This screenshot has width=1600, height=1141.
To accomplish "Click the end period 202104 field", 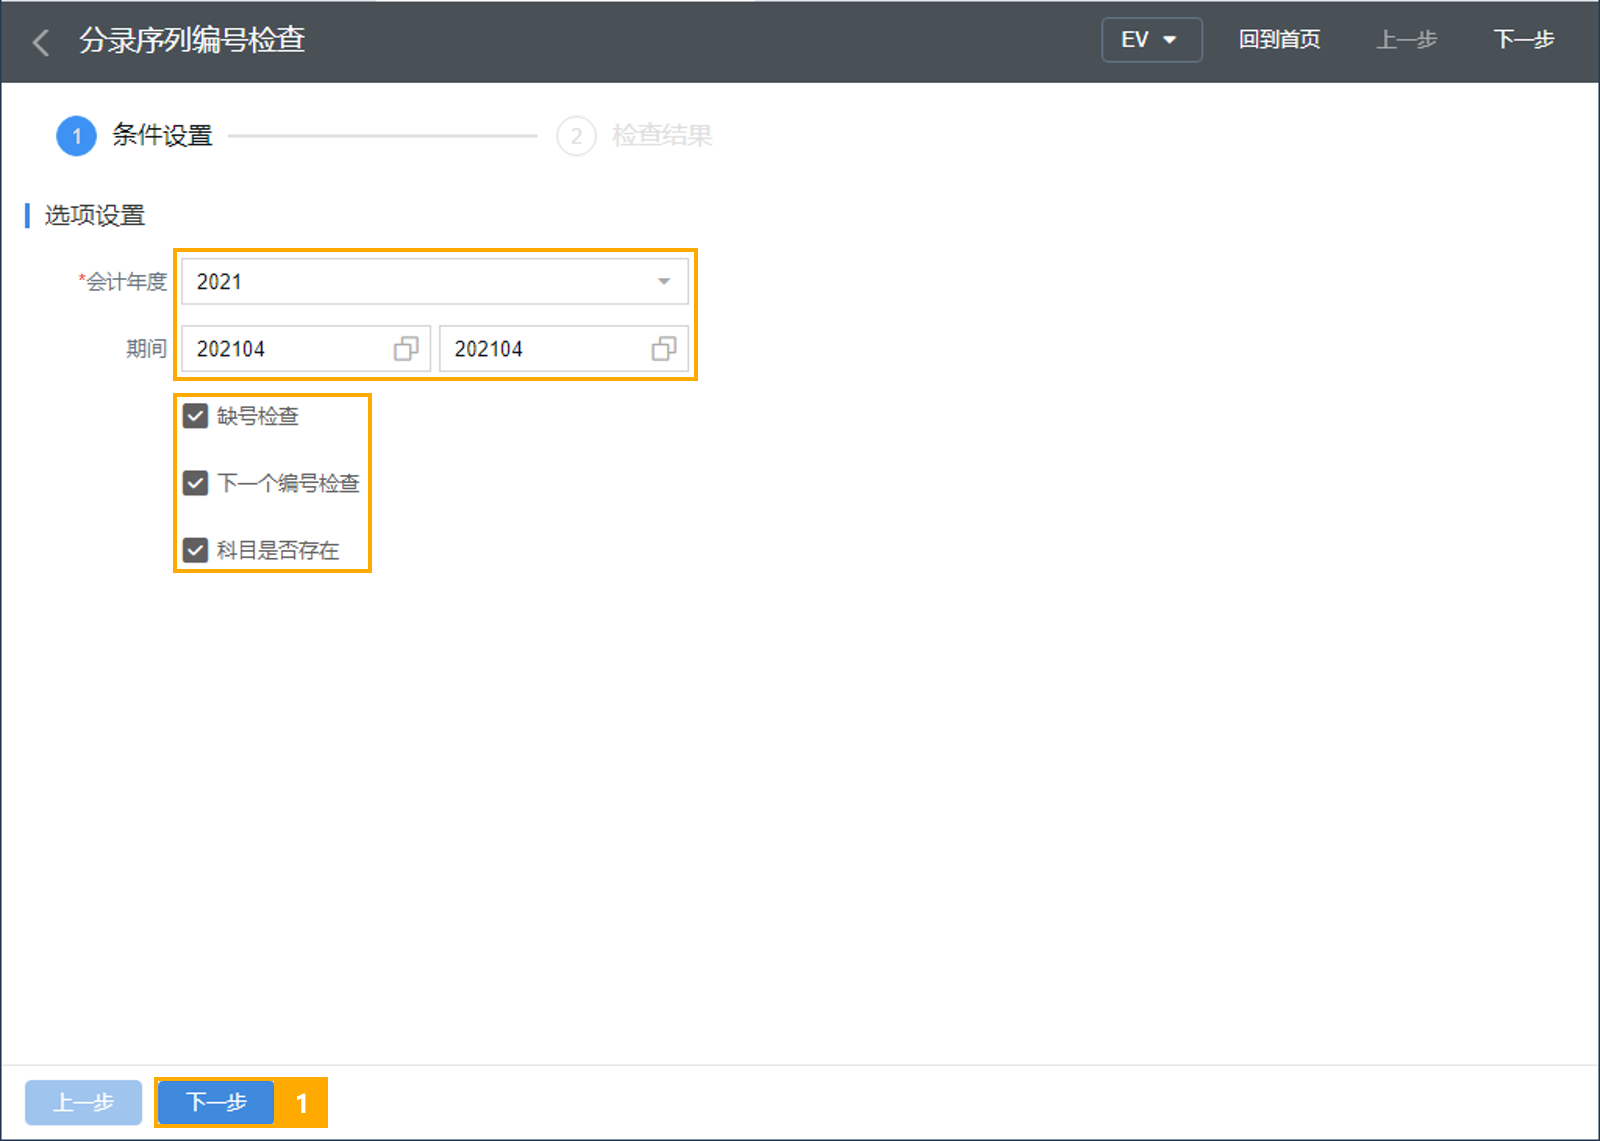I will 563,349.
